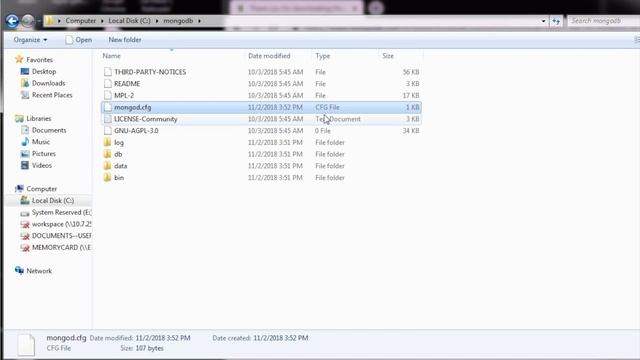Image resolution: width=640 pixels, height=360 pixels.
Task: Open Downloads in Favorites
Action: 48,83
